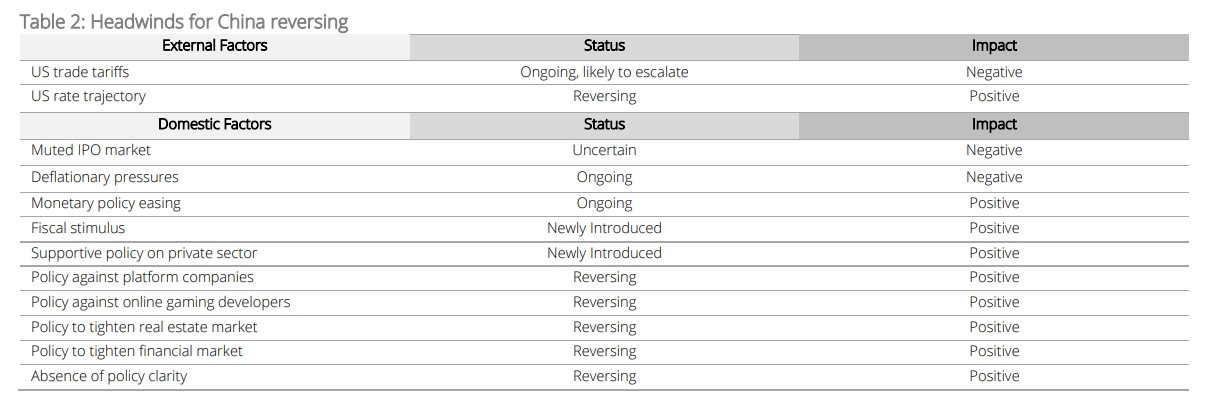1211x403 pixels.
Task: Click the 'Absence of policy clarity' label
Action: tap(109, 376)
